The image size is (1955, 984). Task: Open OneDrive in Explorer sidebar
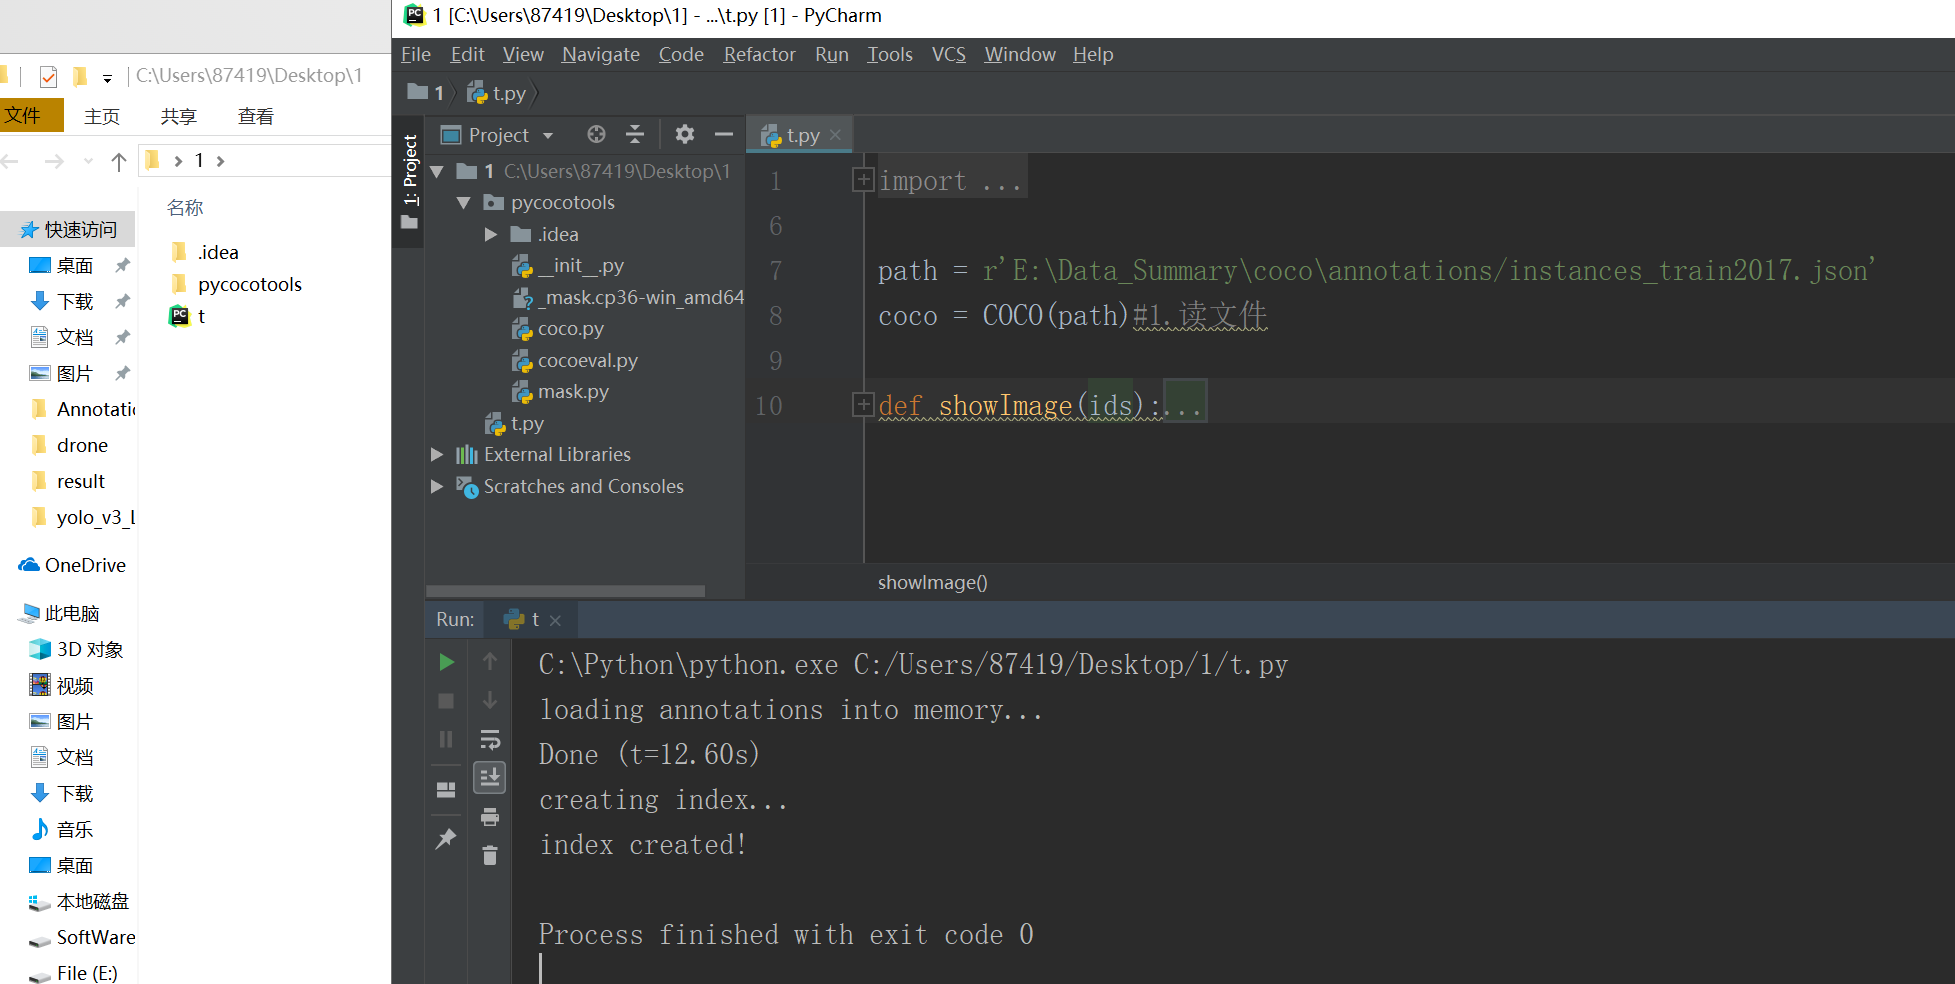(x=72, y=566)
